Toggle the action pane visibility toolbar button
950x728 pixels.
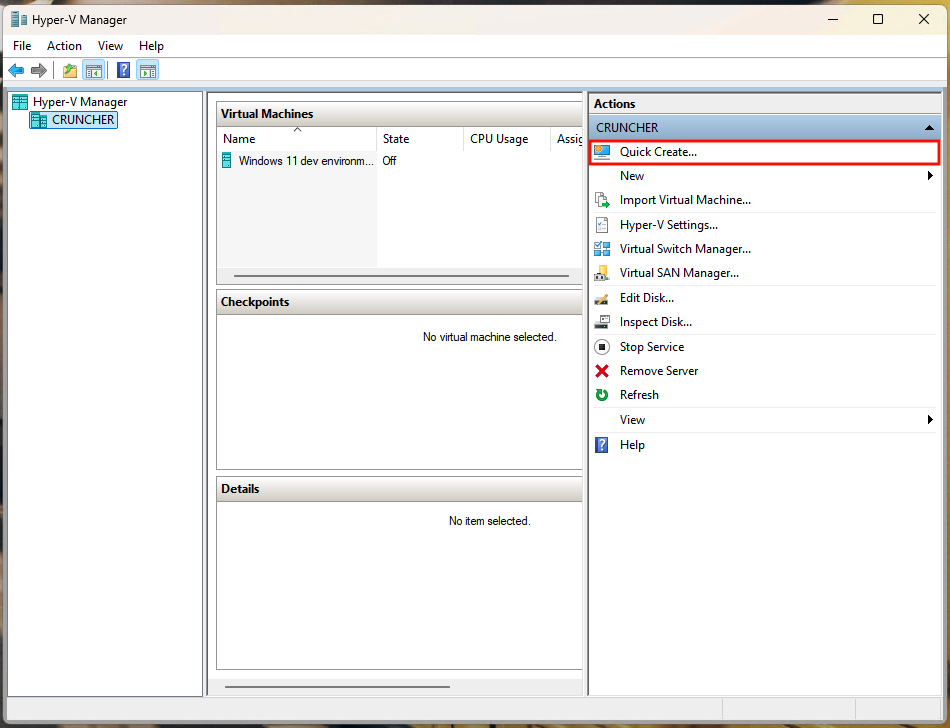147,70
